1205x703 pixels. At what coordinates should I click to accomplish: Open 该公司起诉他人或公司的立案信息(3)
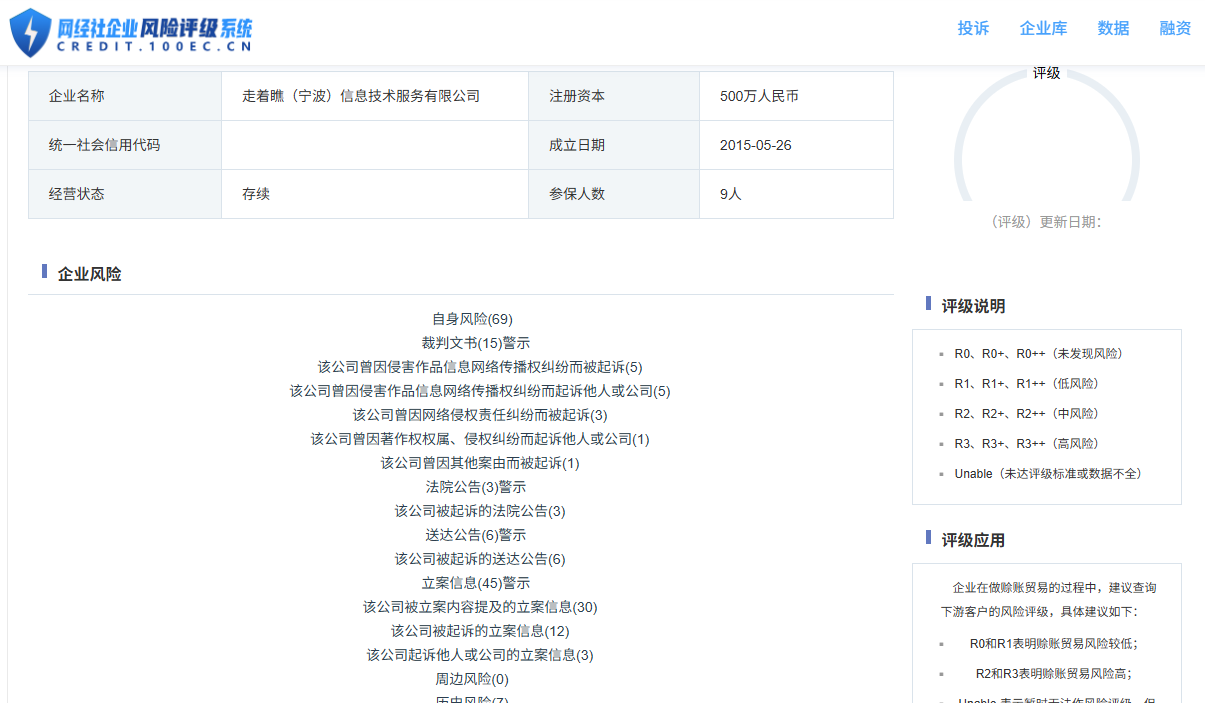point(480,655)
